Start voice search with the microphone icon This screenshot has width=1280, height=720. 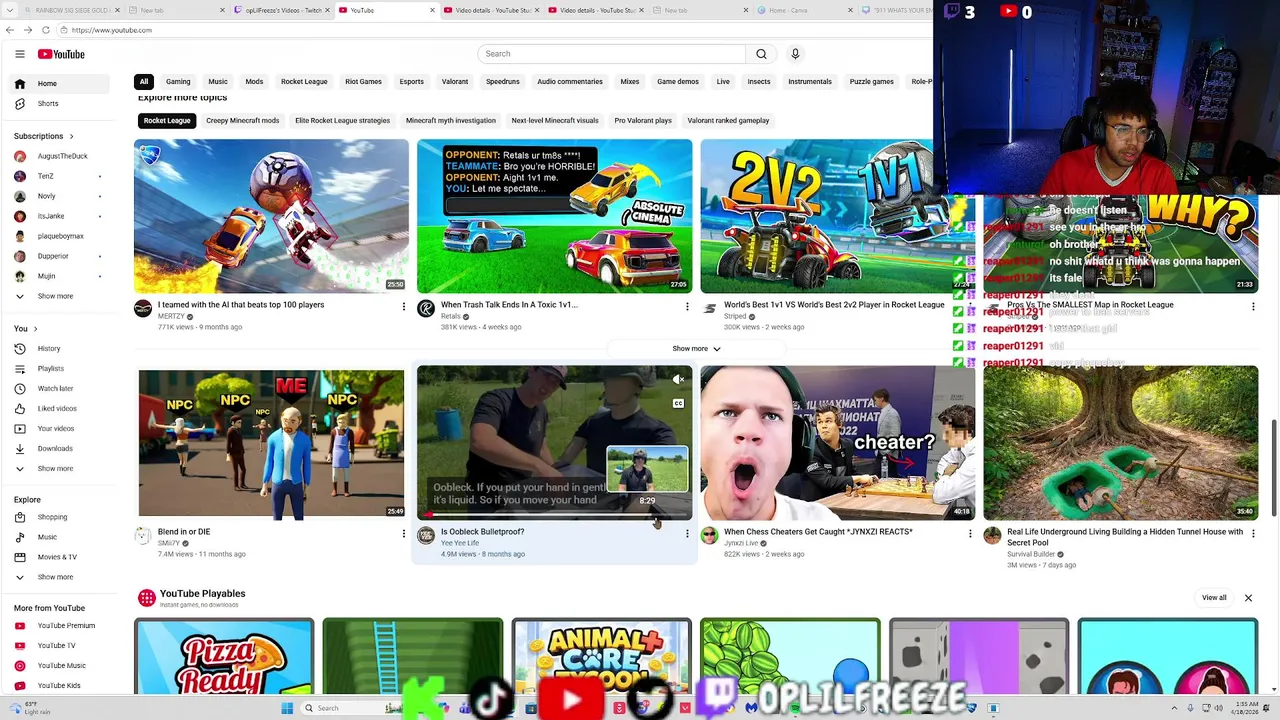[x=795, y=54]
